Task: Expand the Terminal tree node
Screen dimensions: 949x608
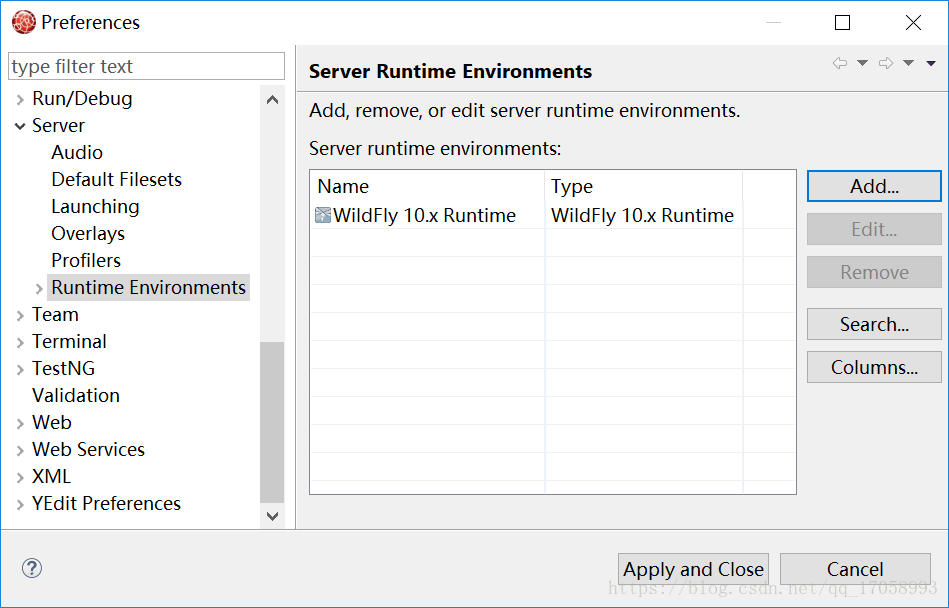Action: tap(20, 342)
